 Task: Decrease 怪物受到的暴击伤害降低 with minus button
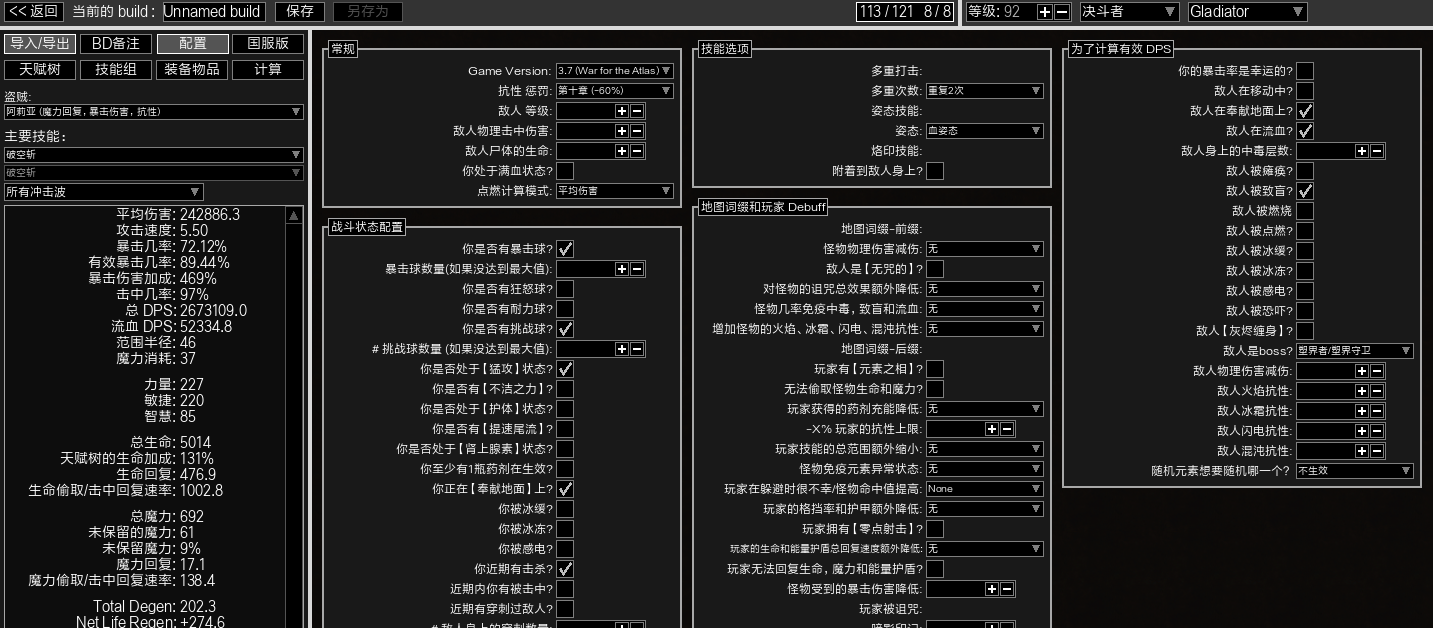point(1007,589)
